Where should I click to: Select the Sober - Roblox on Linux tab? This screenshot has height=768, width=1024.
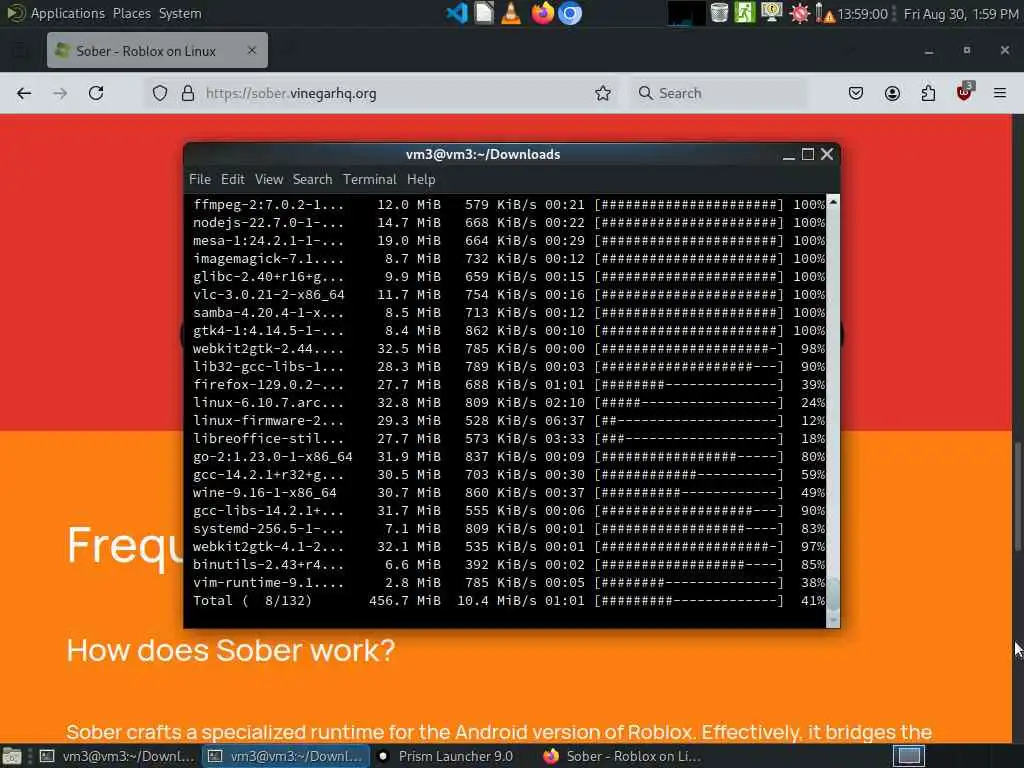[x=157, y=50]
